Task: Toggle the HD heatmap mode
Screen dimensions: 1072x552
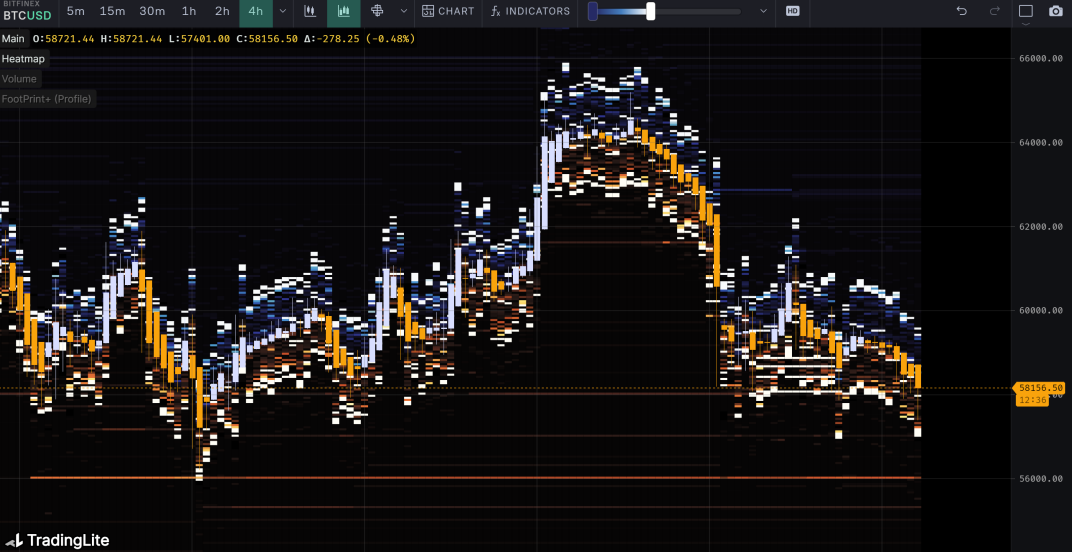Action: (793, 11)
